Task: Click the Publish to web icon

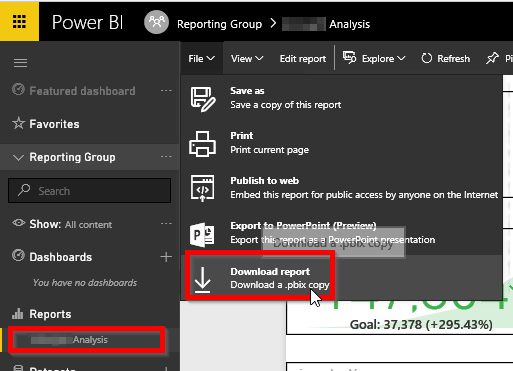Action: 202,188
